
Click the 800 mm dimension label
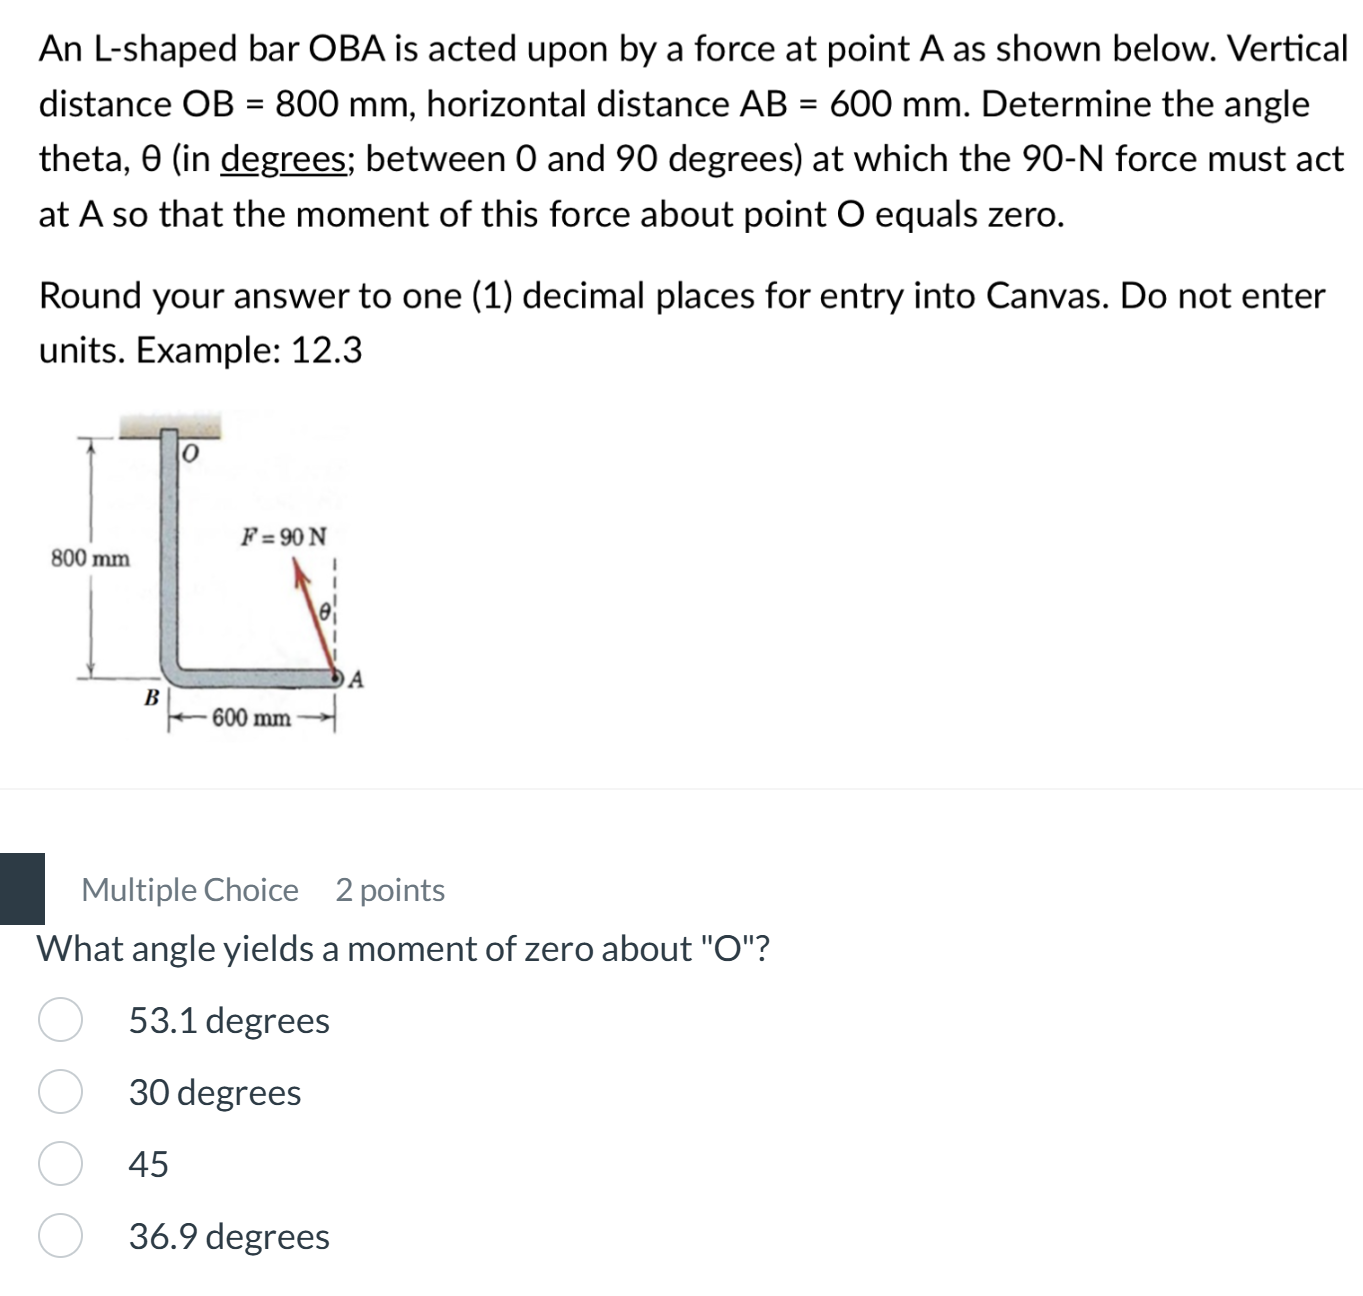(89, 558)
